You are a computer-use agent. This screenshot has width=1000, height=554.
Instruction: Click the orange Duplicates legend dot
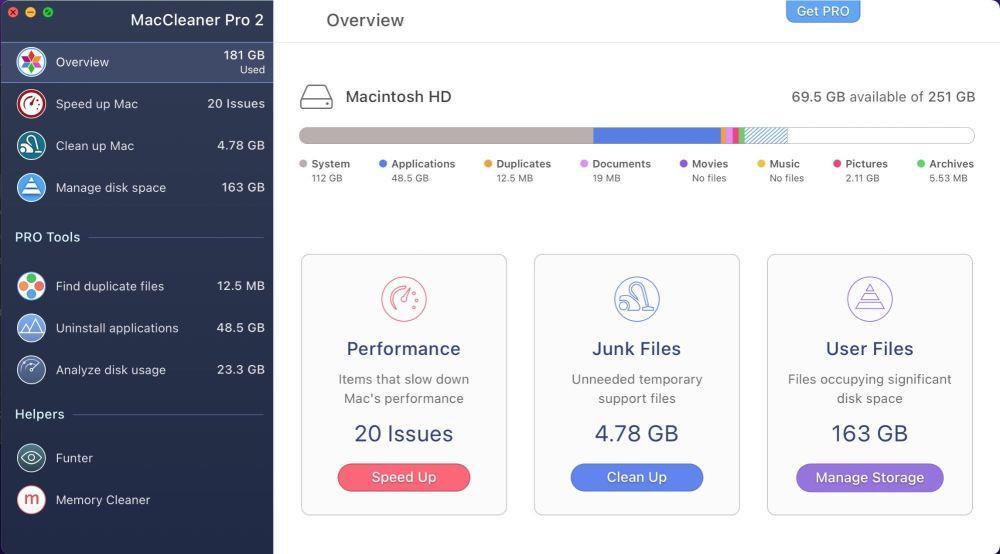coord(488,164)
